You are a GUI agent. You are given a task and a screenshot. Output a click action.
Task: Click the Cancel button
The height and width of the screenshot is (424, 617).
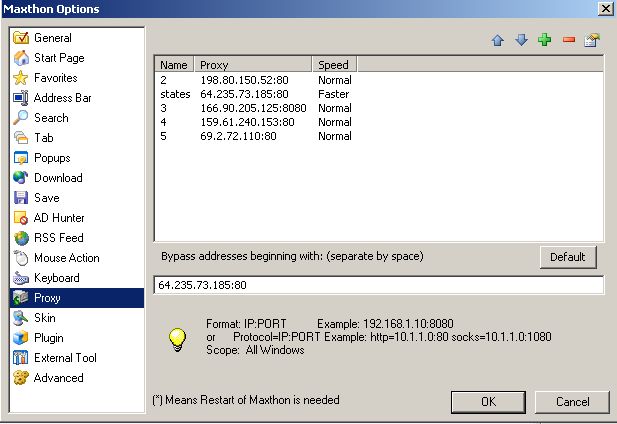(x=572, y=402)
